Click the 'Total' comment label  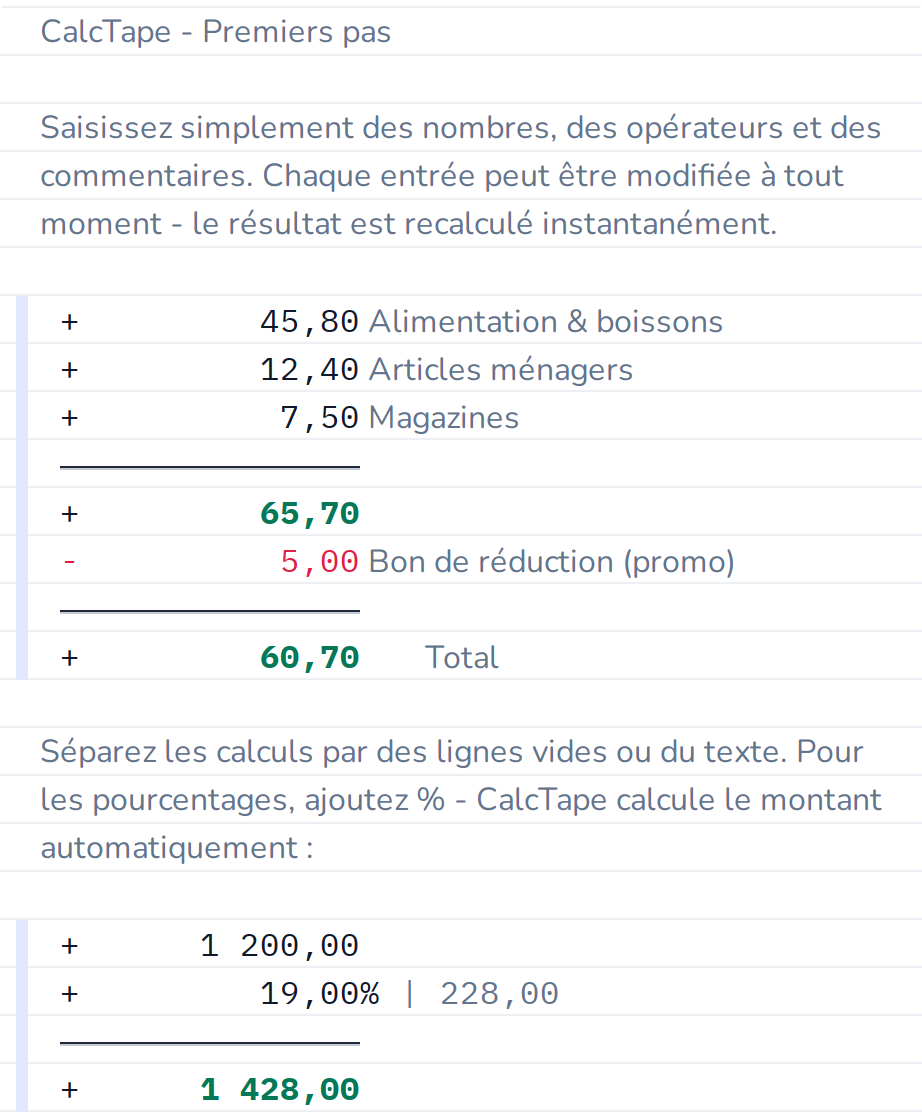[x=461, y=658]
